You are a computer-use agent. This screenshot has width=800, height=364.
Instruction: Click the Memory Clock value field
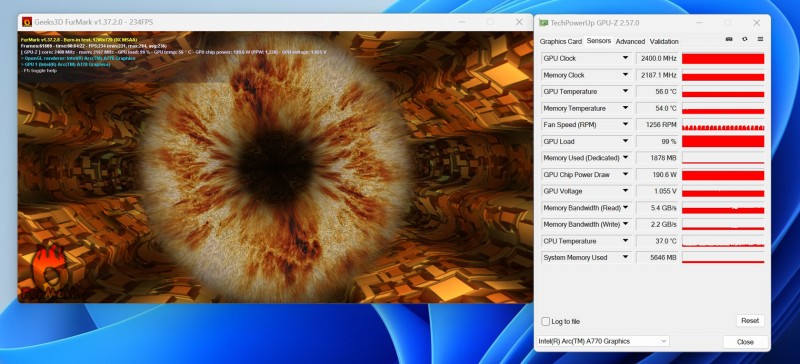pyautogui.click(x=657, y=75)
